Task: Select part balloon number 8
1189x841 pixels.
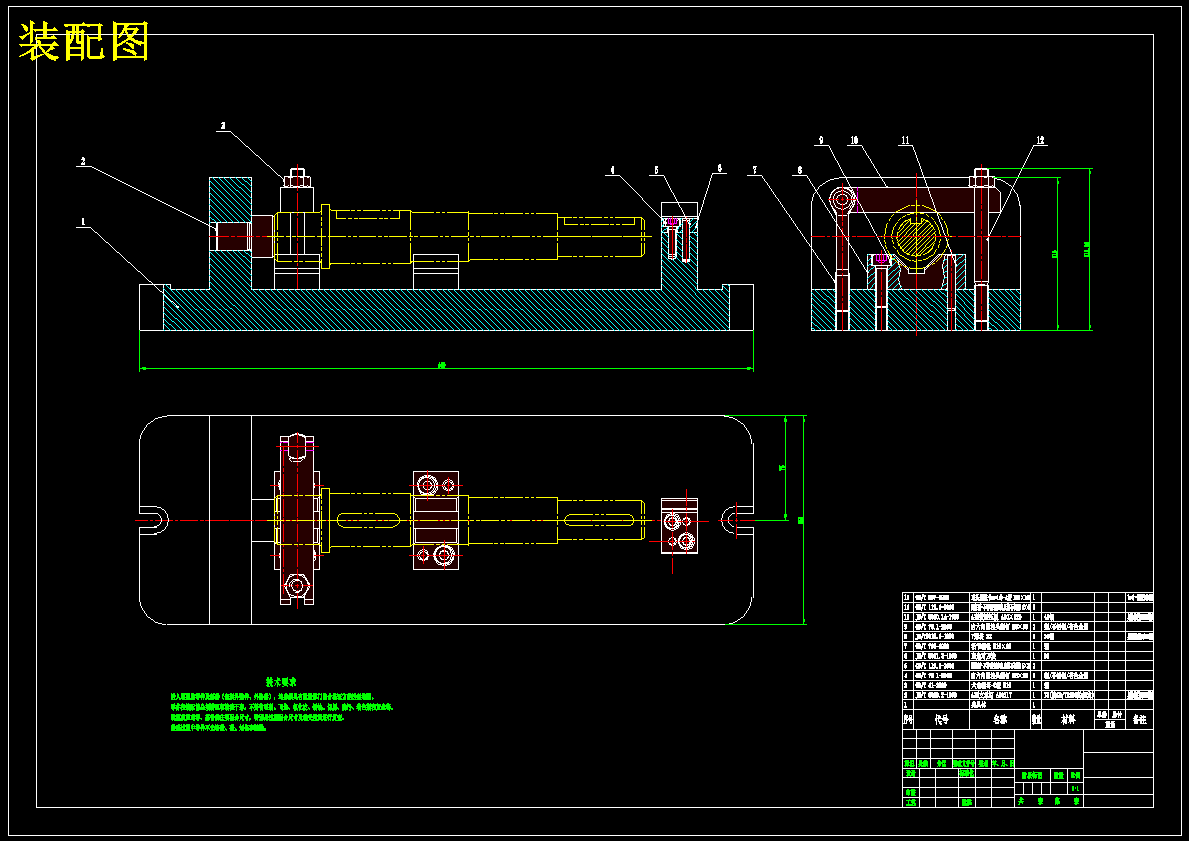Action: click(798, 170)
